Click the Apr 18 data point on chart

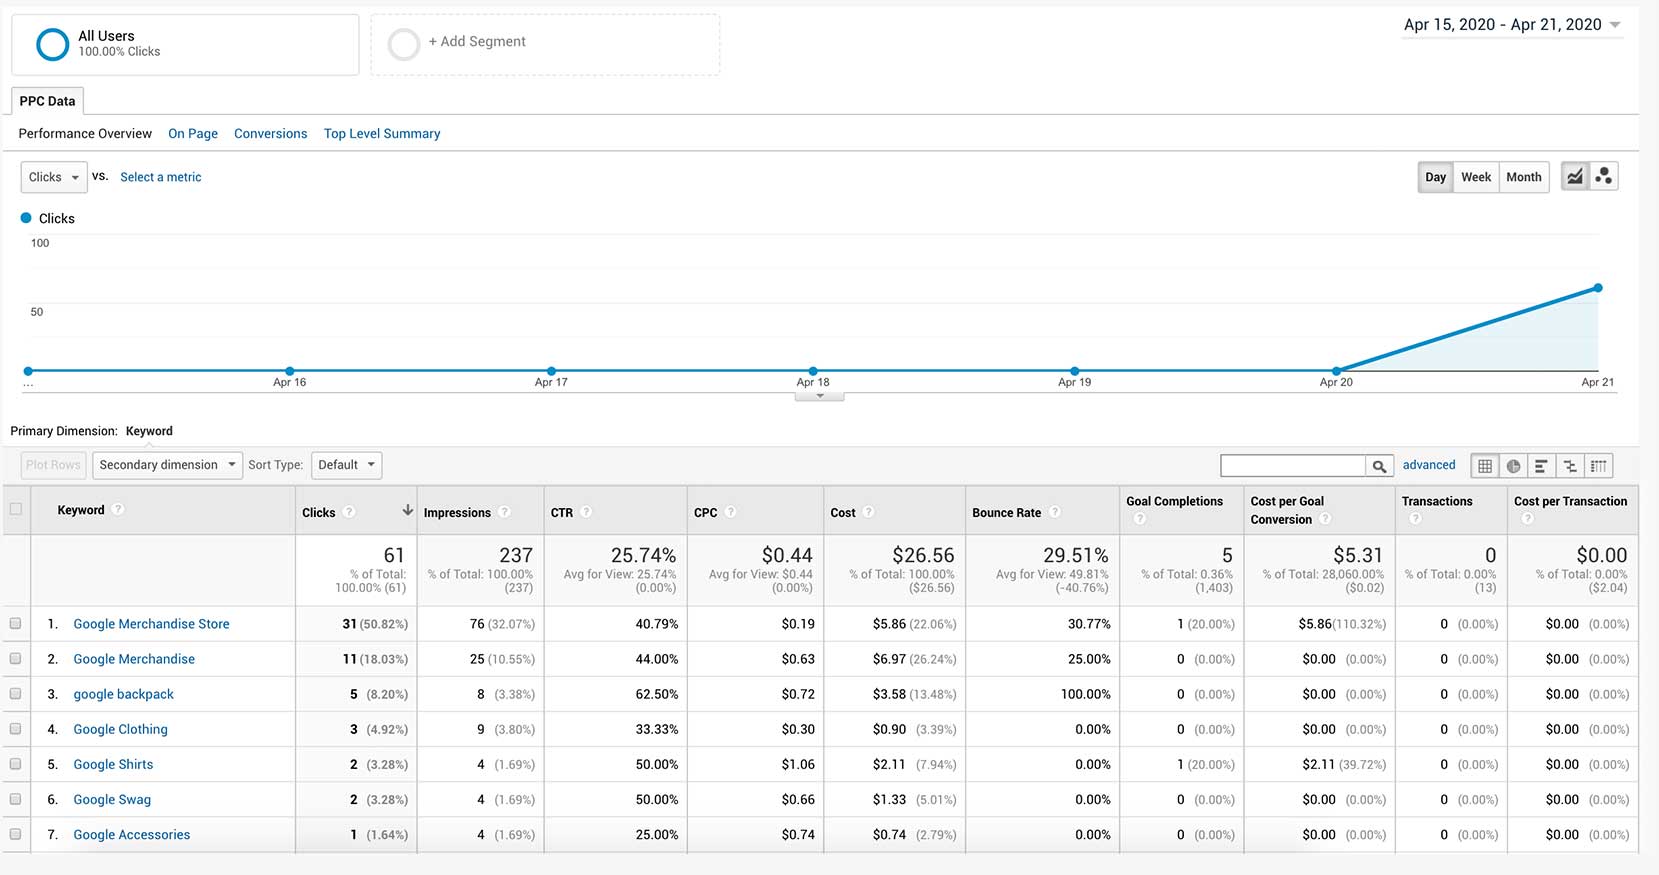pos(813,371)
